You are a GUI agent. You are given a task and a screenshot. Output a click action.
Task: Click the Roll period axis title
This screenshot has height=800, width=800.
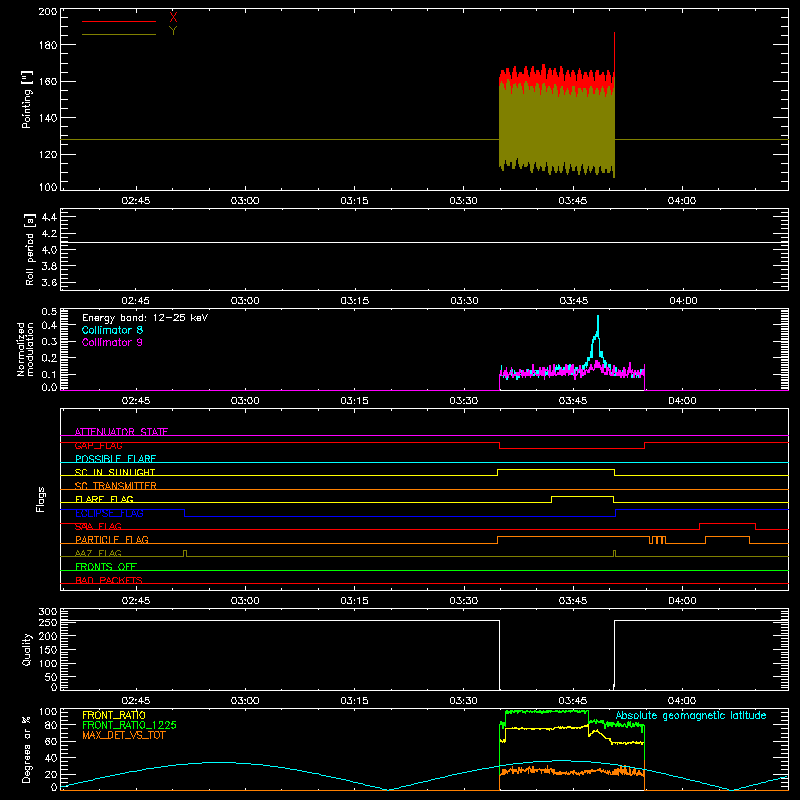tap(30, 249)
